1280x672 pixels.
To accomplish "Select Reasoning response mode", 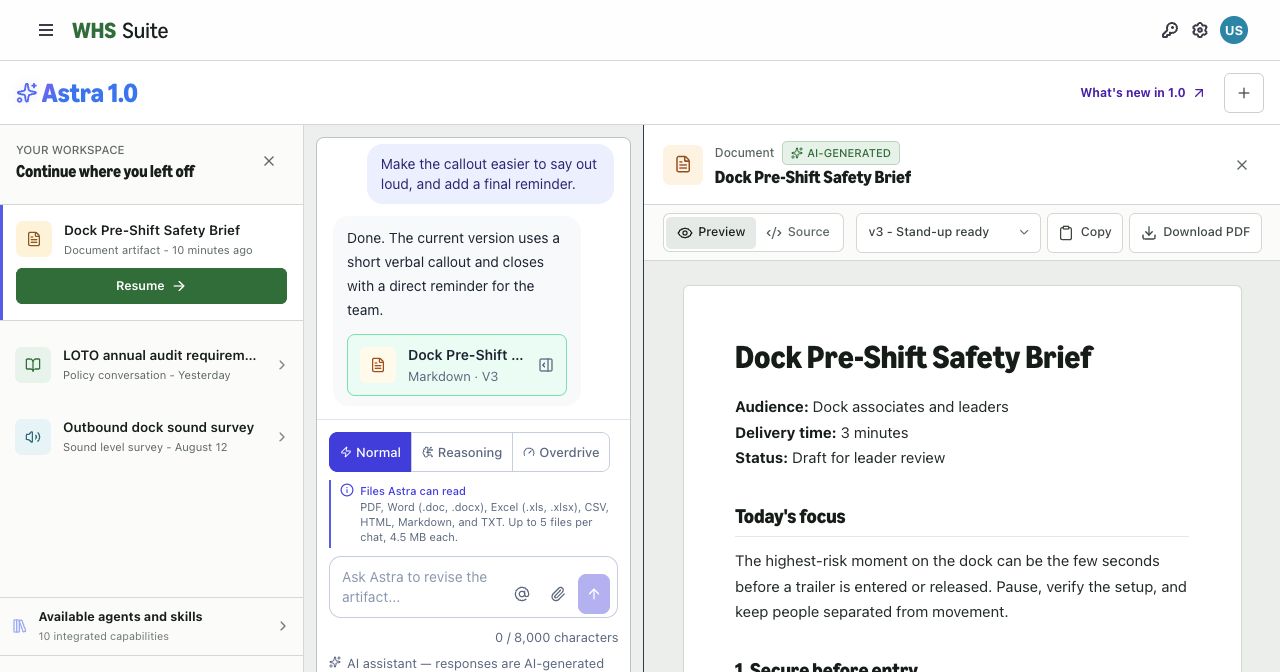I will pos(462,452).
